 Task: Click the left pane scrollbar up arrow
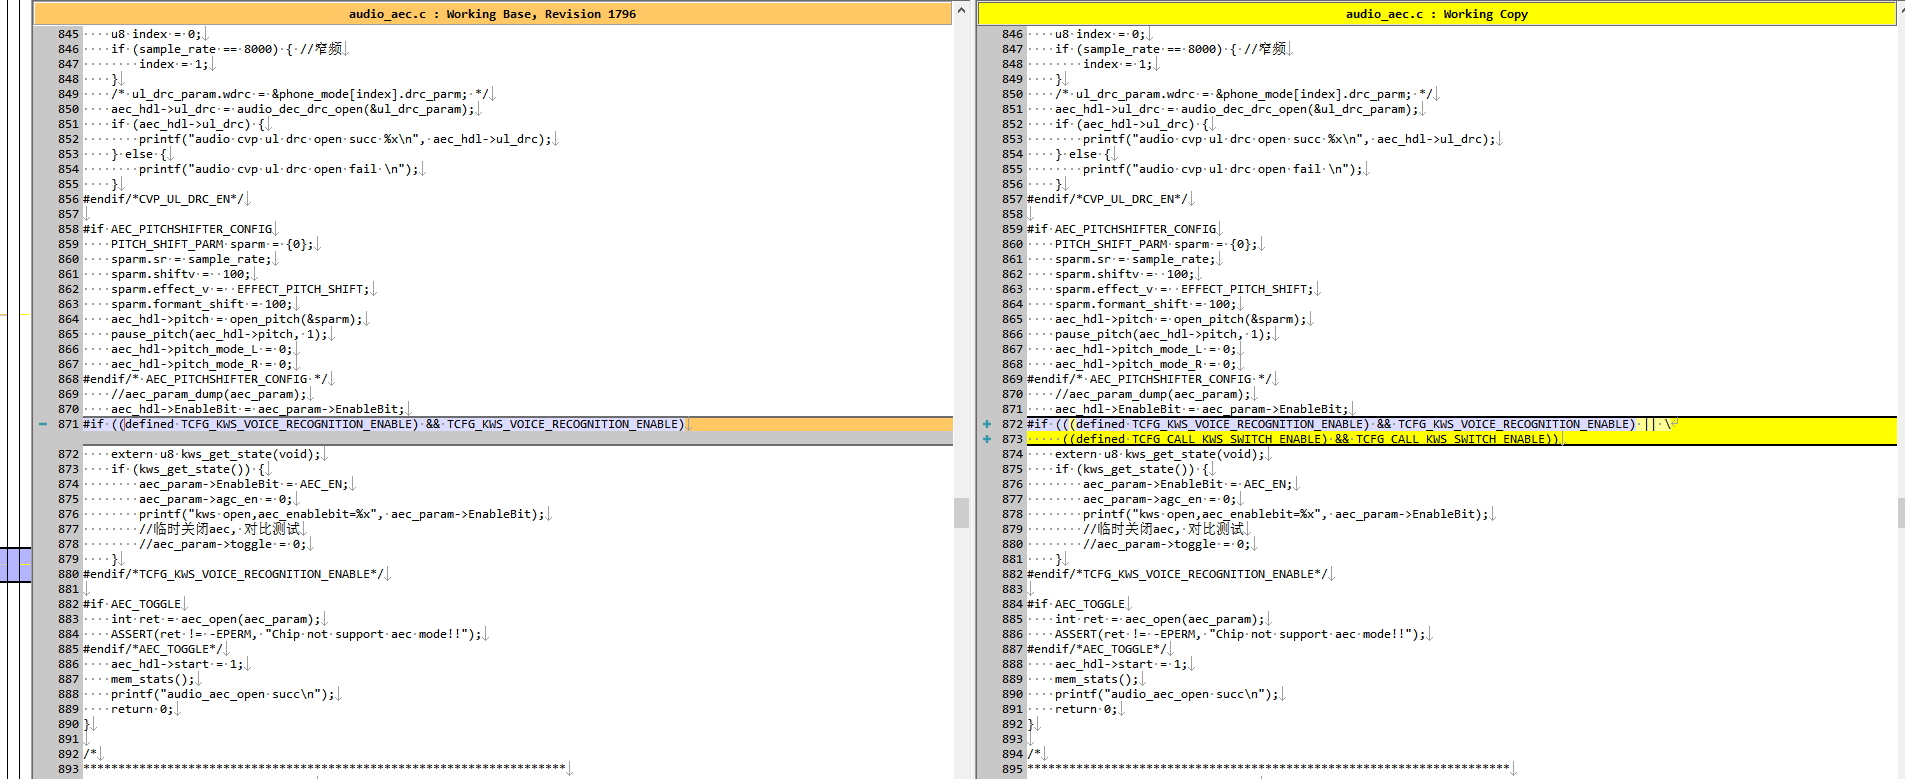pyautogui.click(x=961, y=11)
